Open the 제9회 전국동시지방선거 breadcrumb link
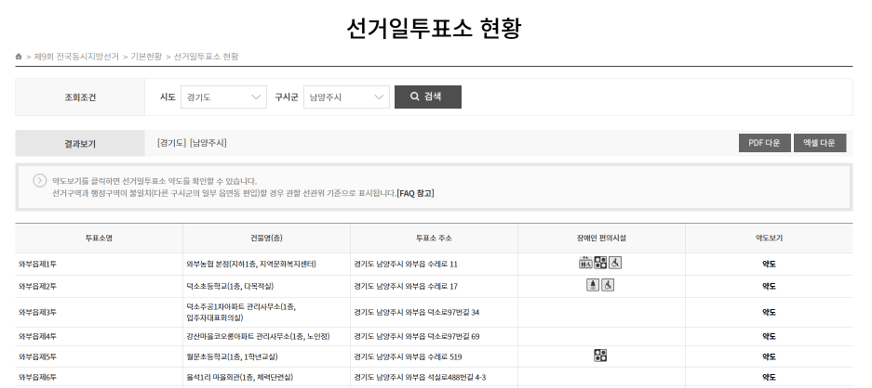This screenshot has height=388, width=872. coord(76,57)
